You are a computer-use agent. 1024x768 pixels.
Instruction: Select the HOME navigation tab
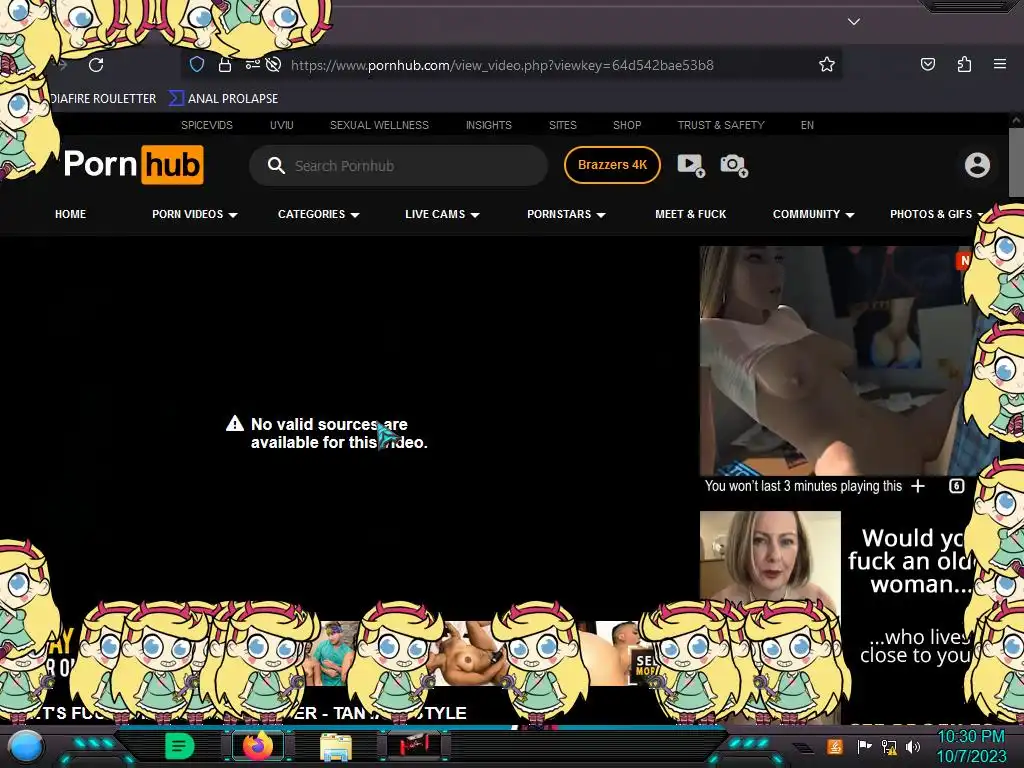(x=70, y=214)
